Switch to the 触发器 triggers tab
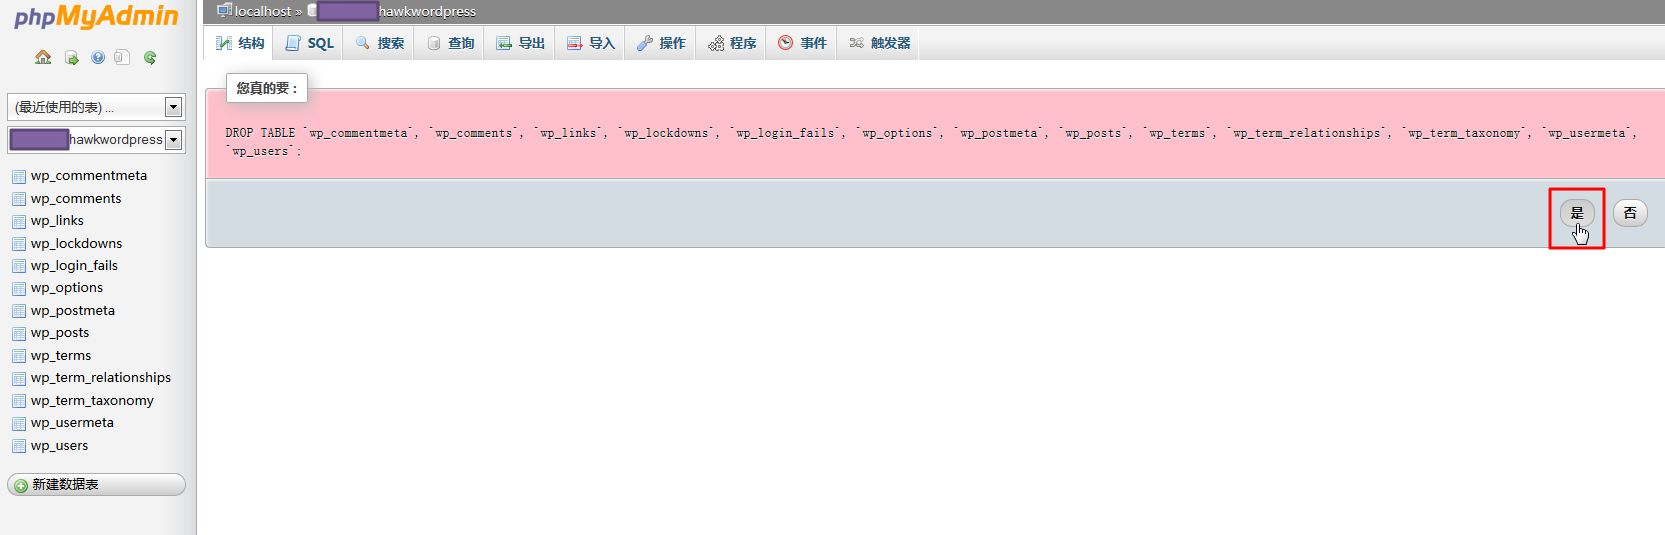 879,43
